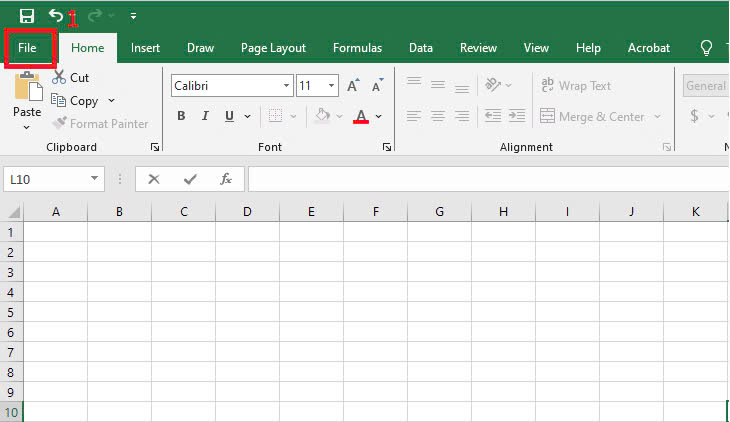Open the Review tab
This screenshot has height=422, width=730.
click(x=478, y=48)
